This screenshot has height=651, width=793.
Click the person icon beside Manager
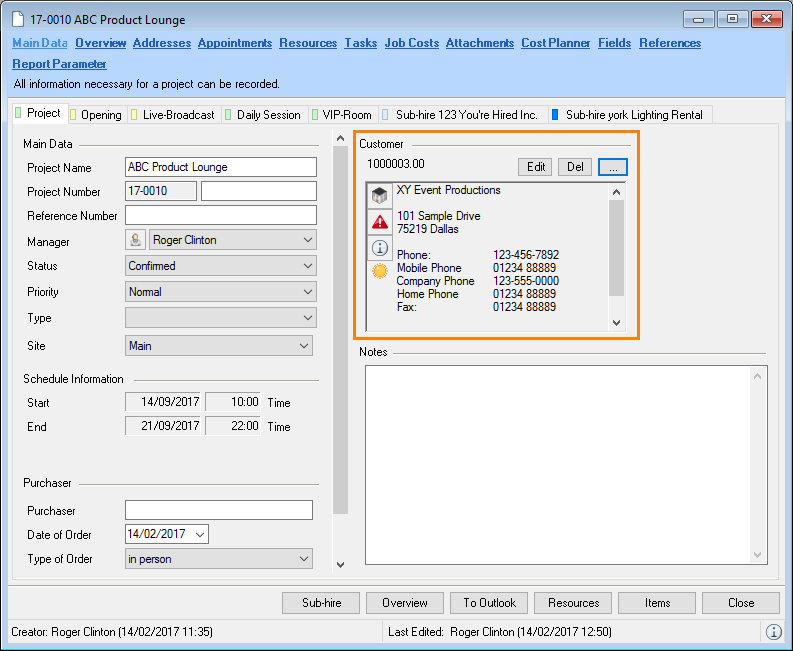pyautogui.click(x=136, y=240)
